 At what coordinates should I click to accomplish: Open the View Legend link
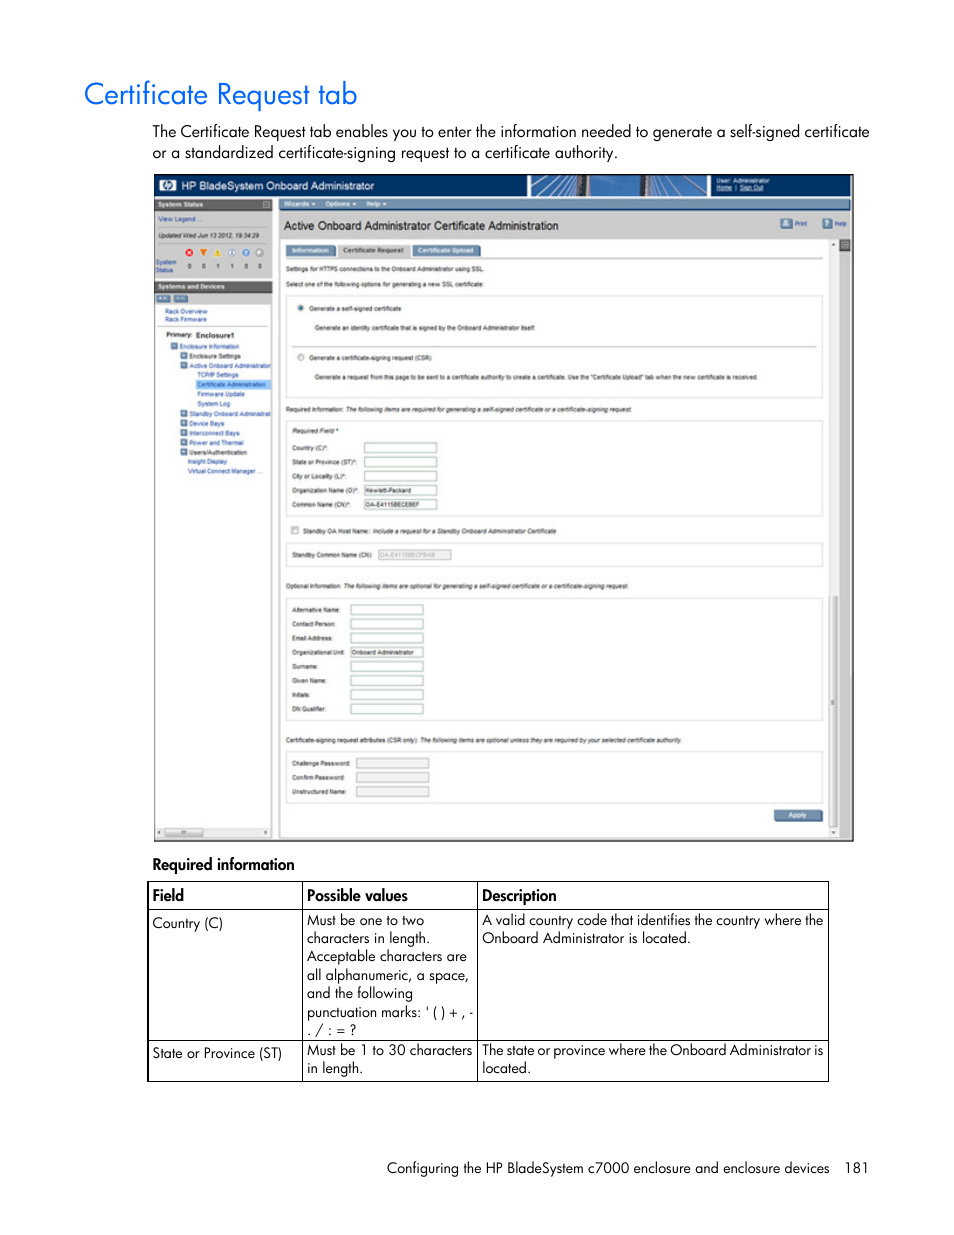180,219
